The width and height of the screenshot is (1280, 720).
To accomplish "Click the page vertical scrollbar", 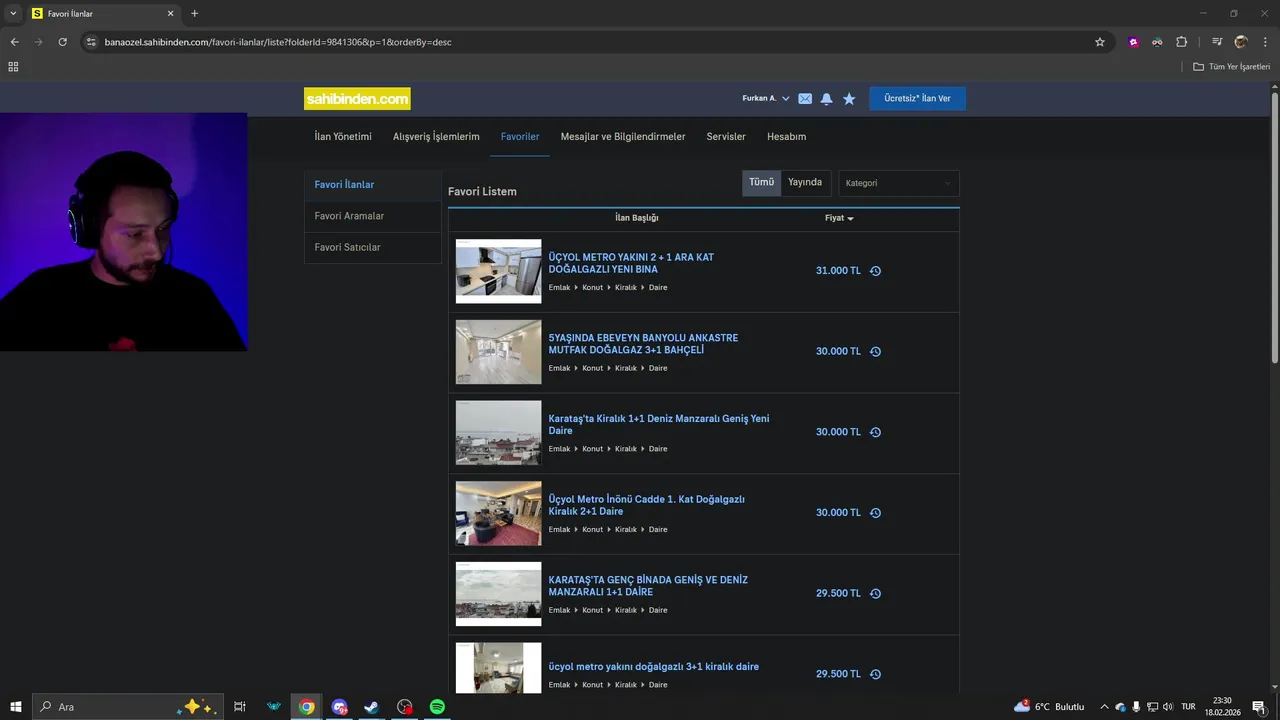I will tap(1275, 227).
